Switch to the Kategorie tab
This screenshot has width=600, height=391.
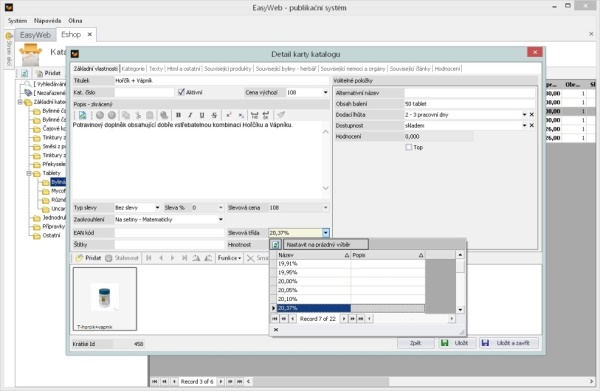click(133, 69)
